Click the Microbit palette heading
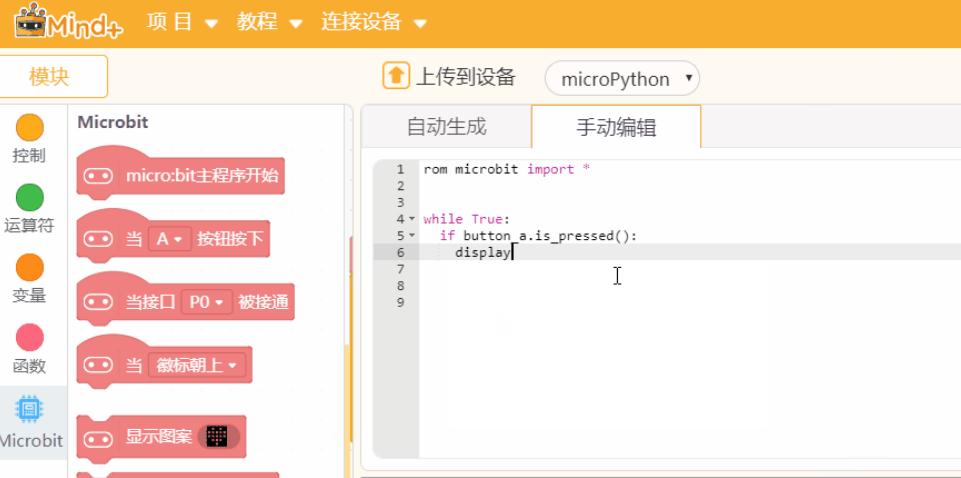This screenshot has width=961, height=478. (x=113, y=122)
